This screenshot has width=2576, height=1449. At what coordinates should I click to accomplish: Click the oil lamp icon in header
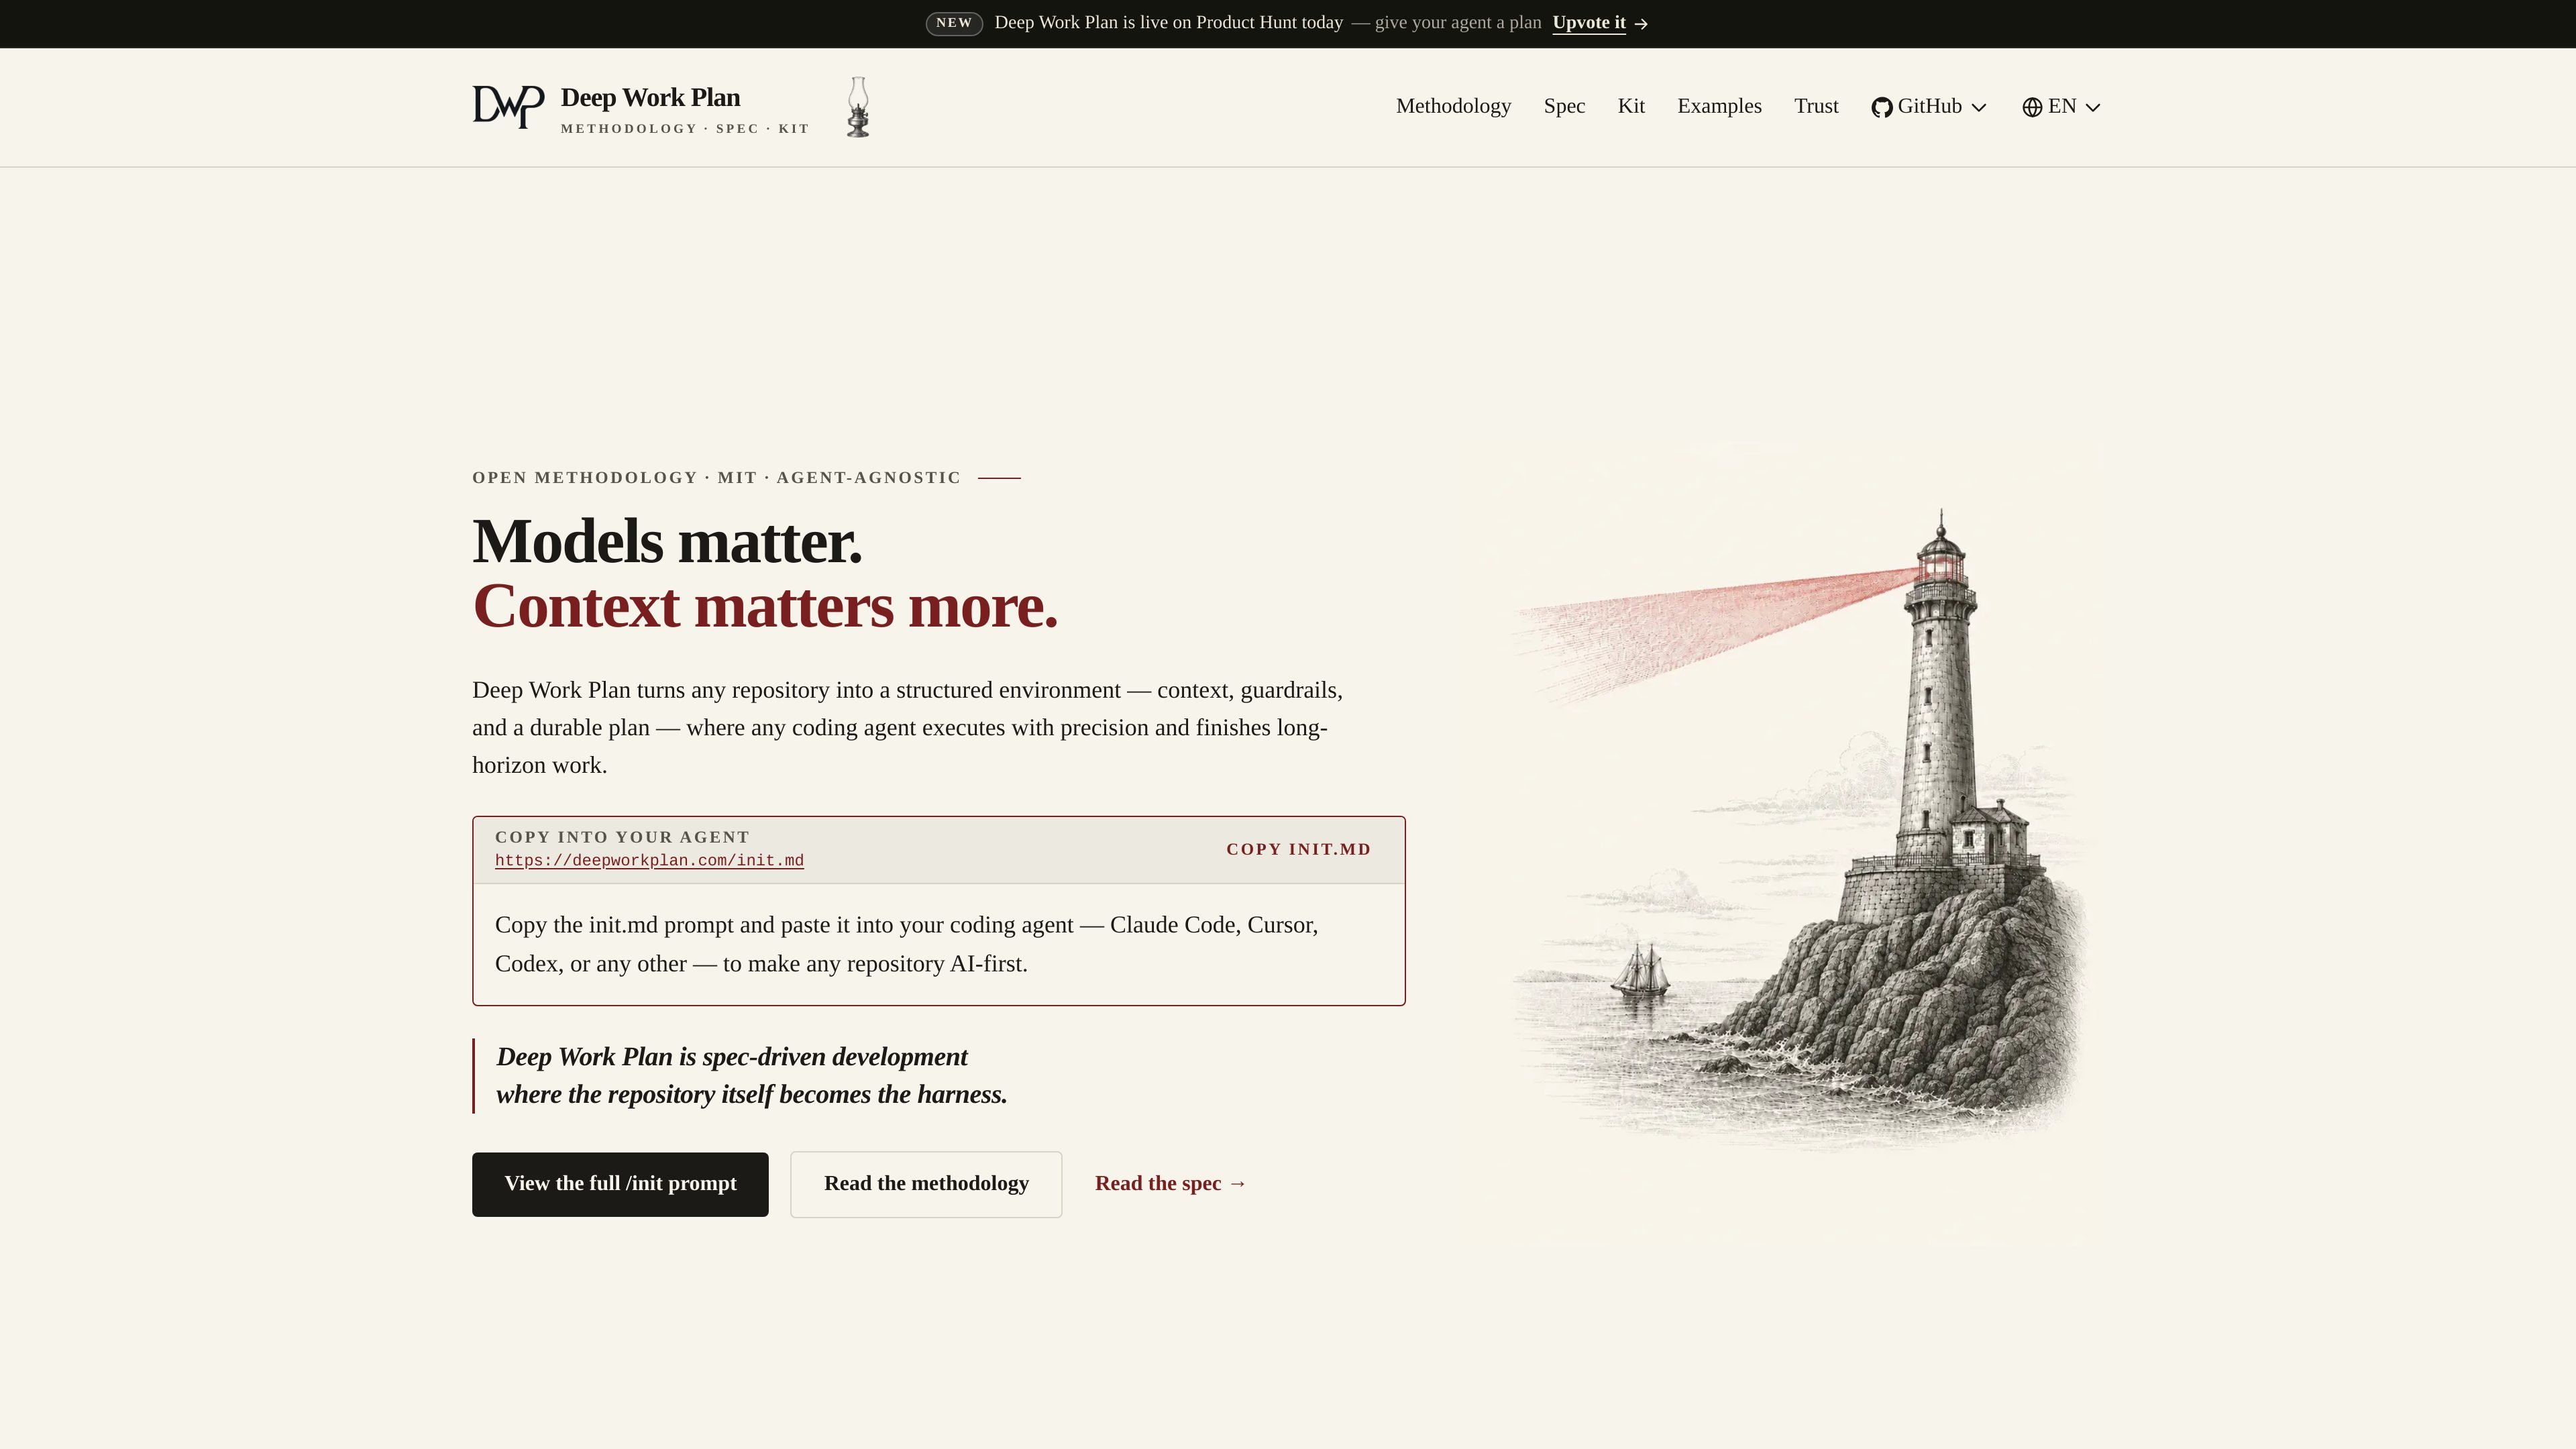[x=858, y=107]
